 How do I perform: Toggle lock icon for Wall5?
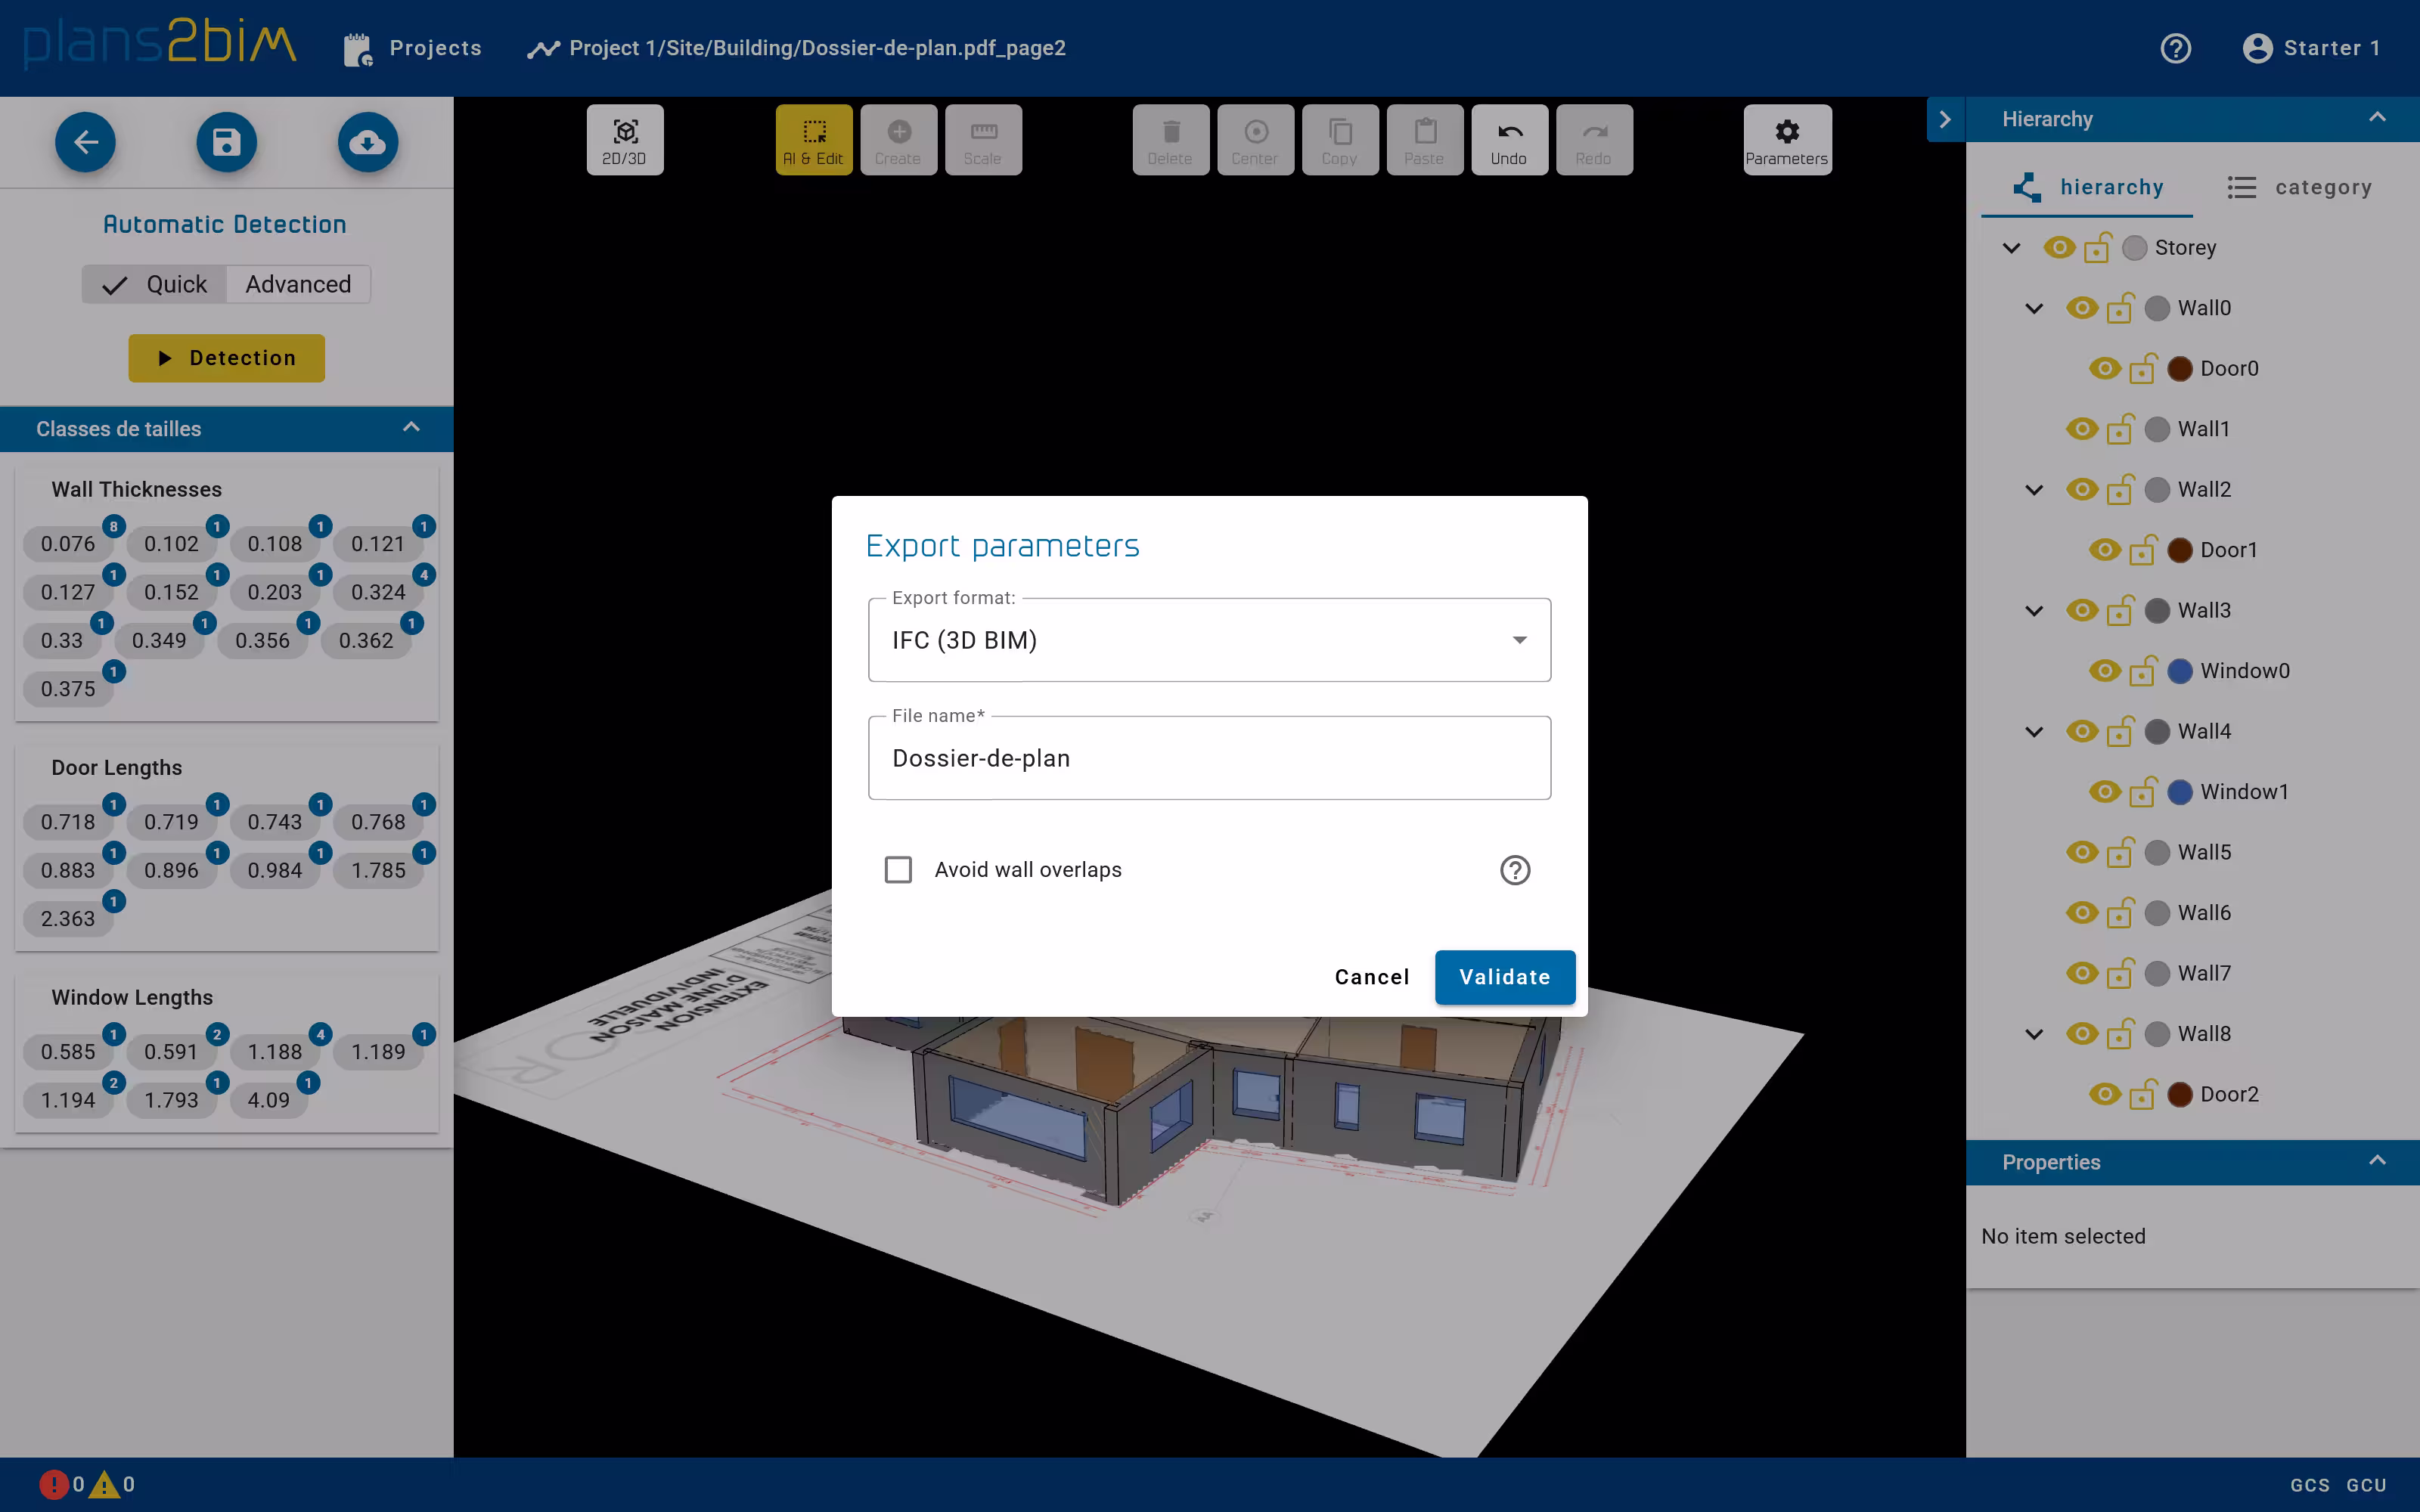pyautogui.click(x=2120, y=853)
